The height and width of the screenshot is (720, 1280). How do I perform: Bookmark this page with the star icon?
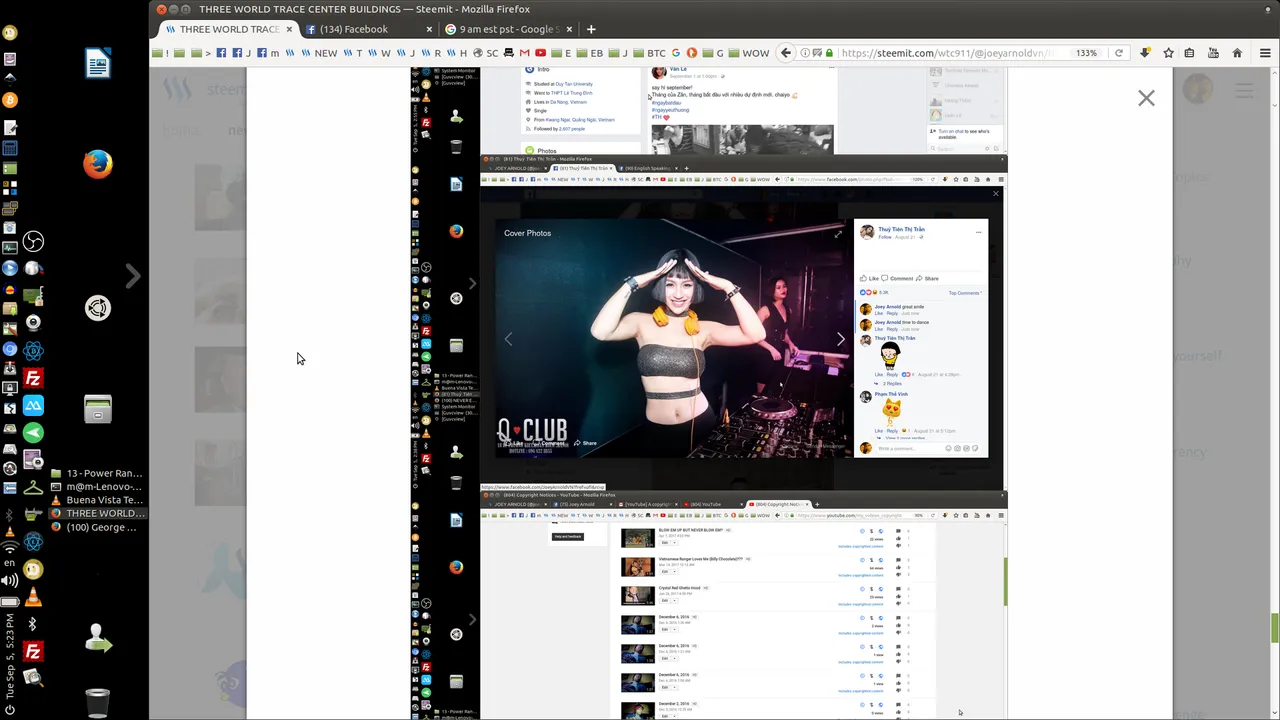[1168, 53]
